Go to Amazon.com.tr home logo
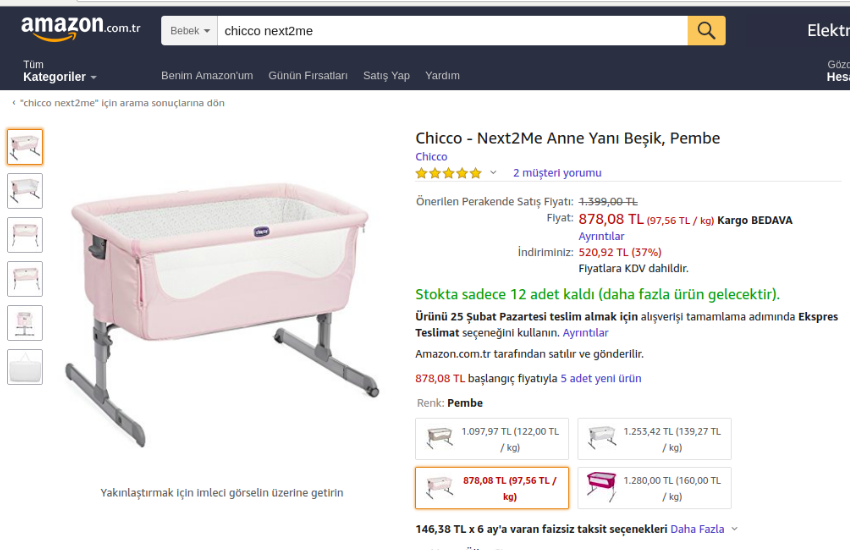 point(81,29)
